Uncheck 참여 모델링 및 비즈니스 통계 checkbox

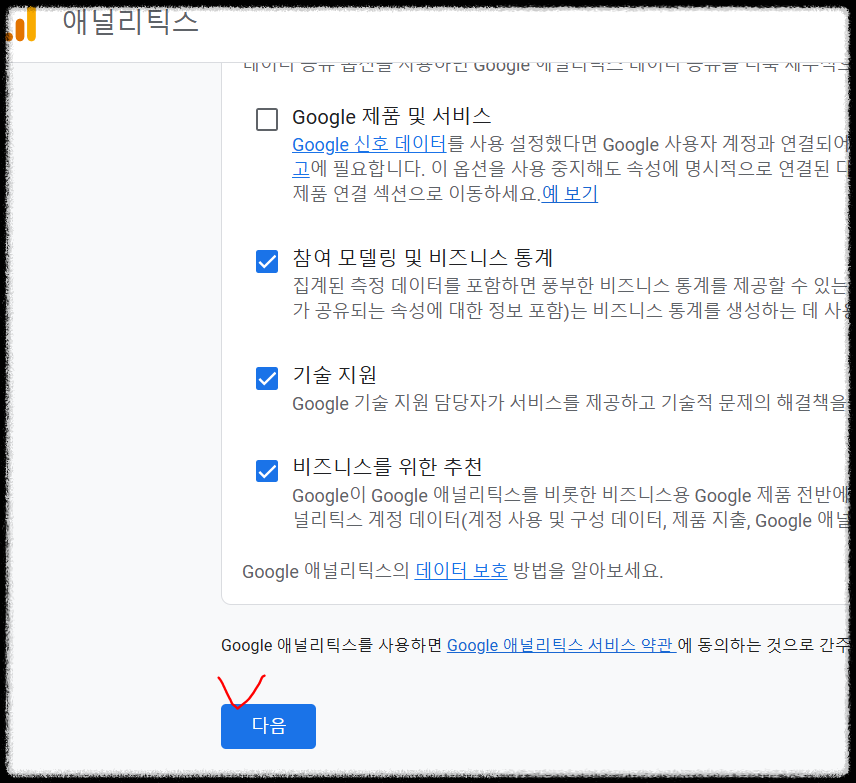click(267, 261)
